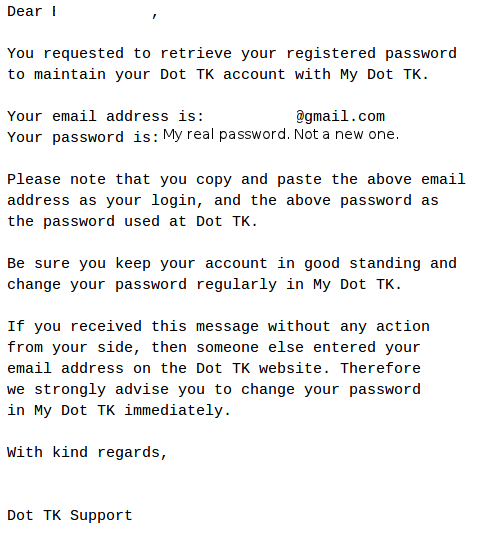Screen dimensions: 480x545
Task: Click "If you received this message" line
Action: [x=218, y=327]
